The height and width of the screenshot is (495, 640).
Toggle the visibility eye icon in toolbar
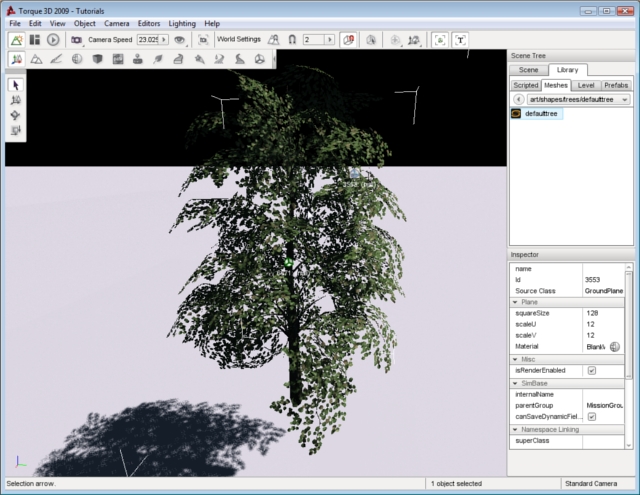click(180, 40)
